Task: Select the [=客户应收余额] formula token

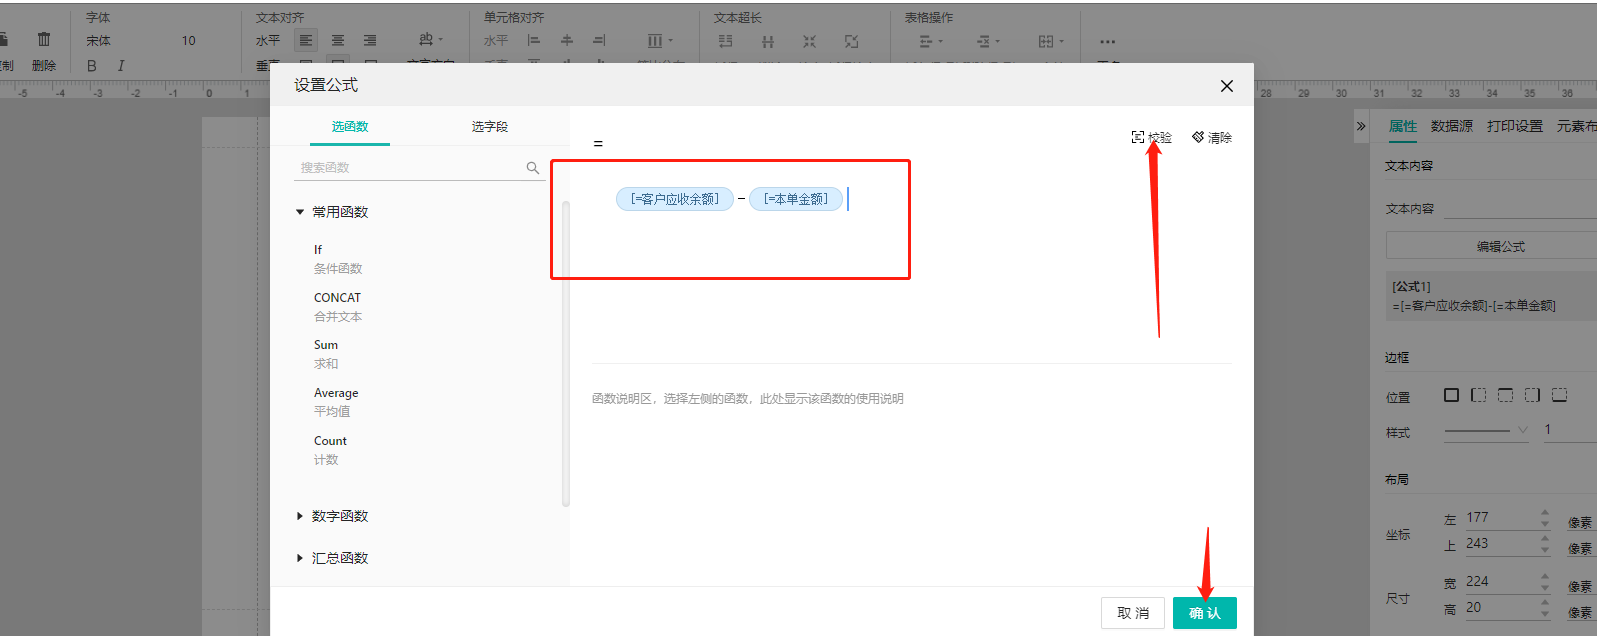Action: point(675,199)
